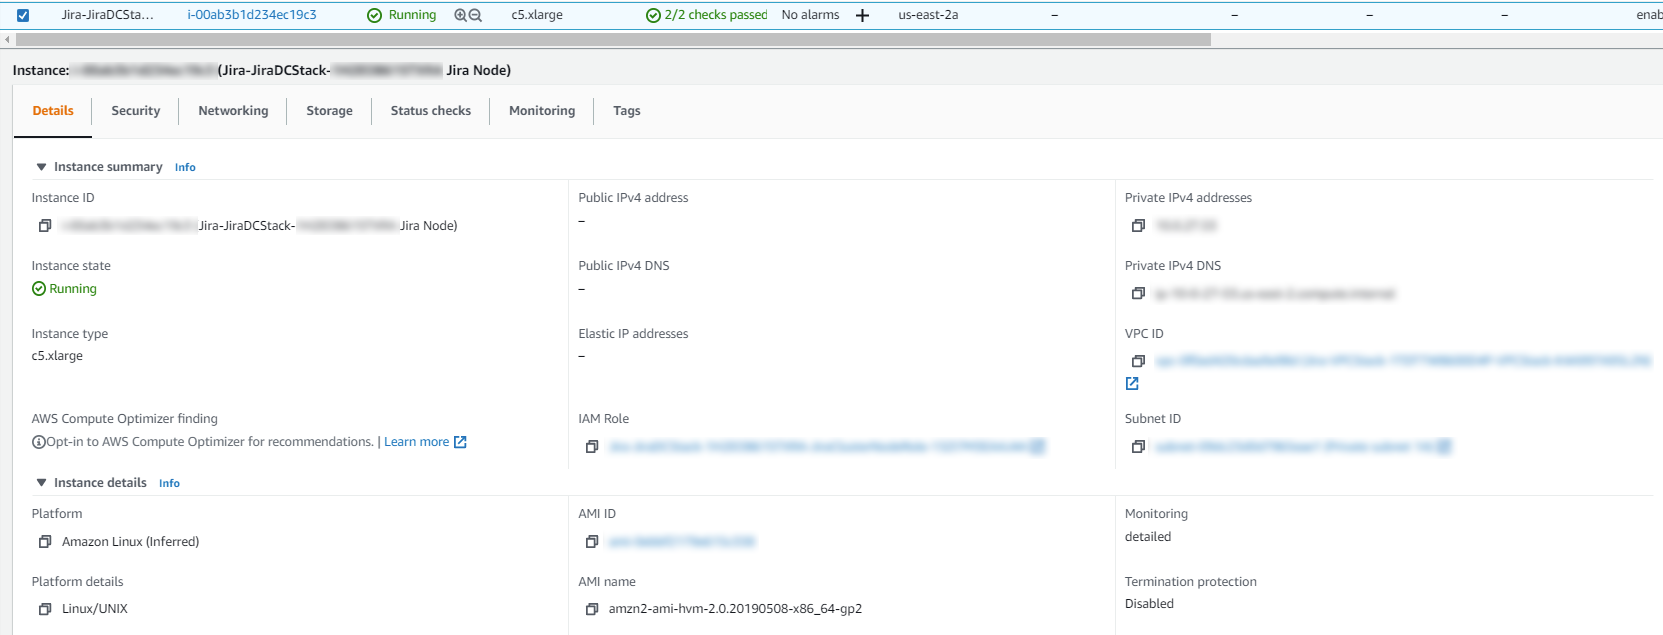Image resolution: width=1663 pixels, height=635 pixels.
Task: Click the 2/2 checks passed status
Action: click(x=707, y=15)
